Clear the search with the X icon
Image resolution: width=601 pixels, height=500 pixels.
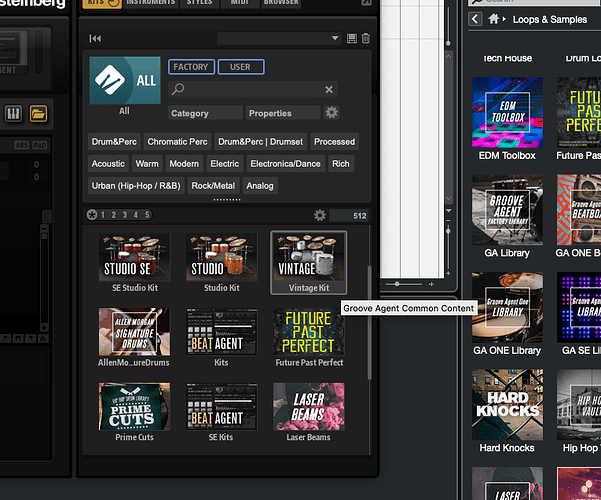329,89
